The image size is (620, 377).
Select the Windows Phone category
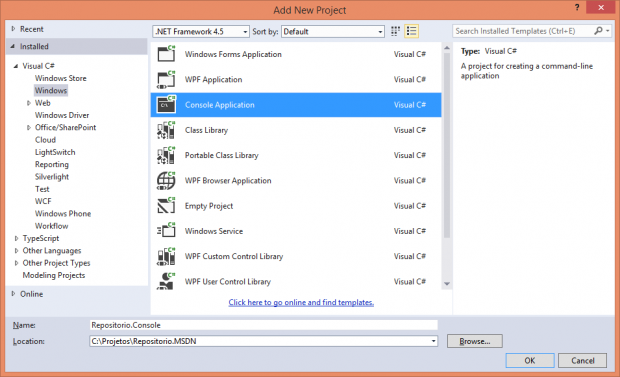click(x=62, y=214)
